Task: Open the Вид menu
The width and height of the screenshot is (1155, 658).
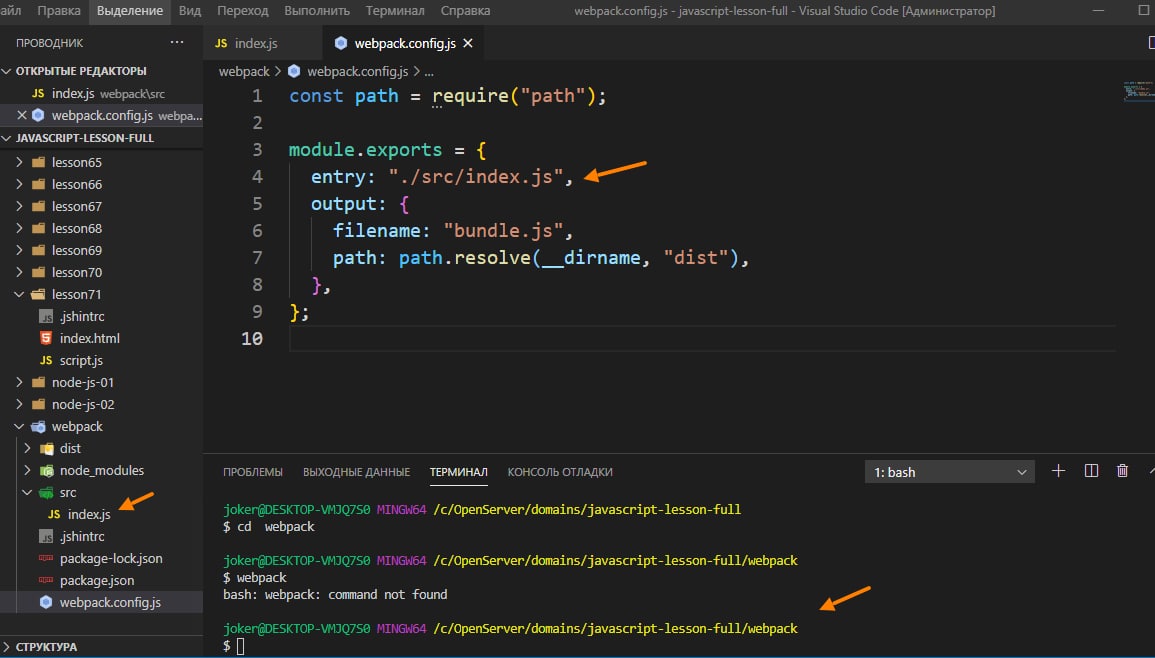Action: 190,11
